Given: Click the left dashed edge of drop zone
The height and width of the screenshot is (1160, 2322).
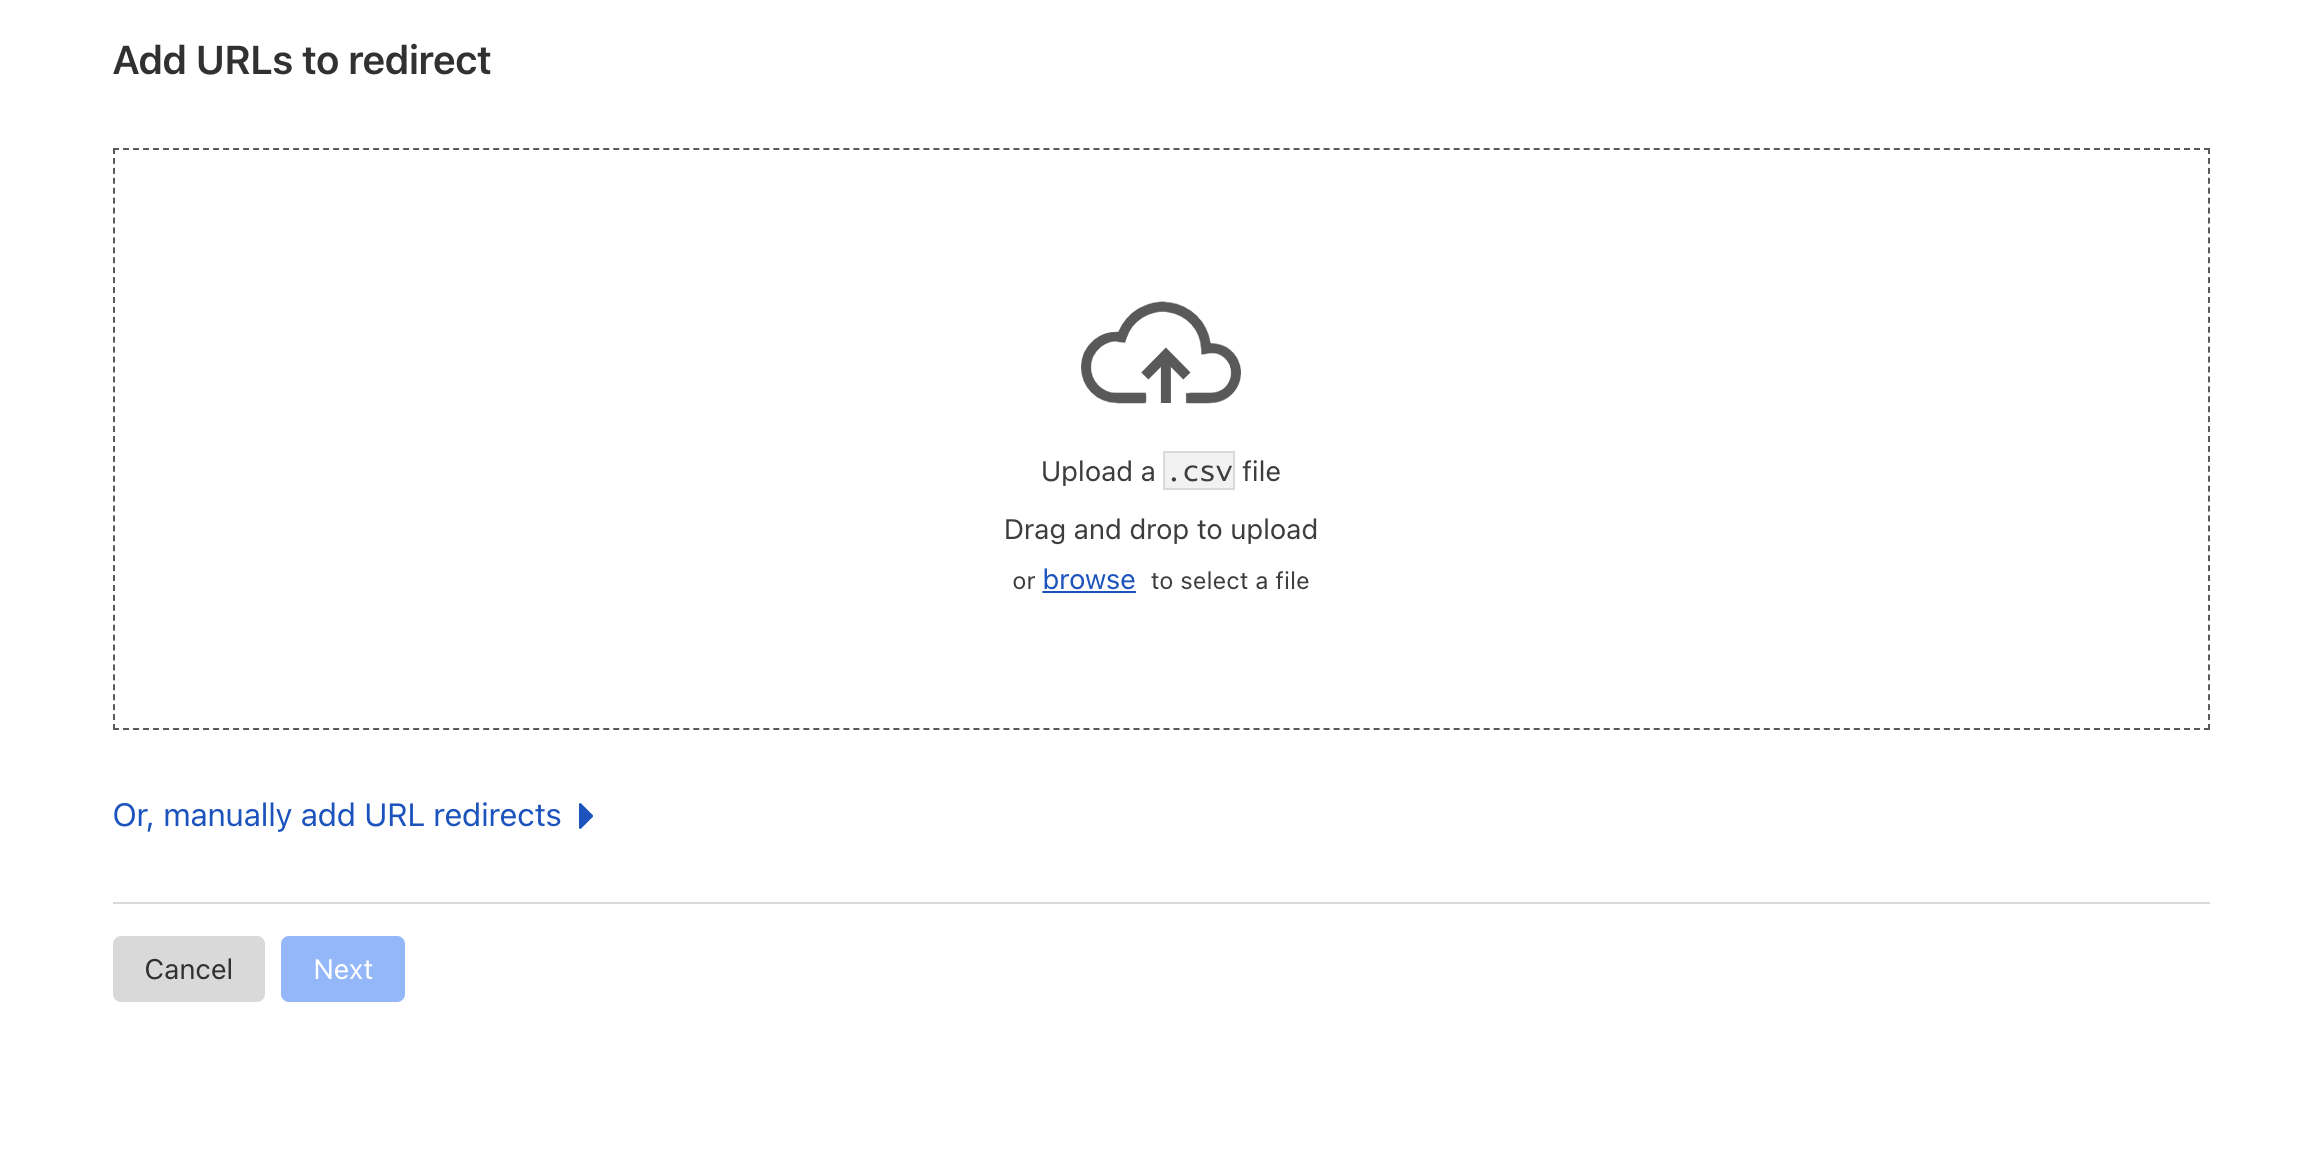Looking at the screenshot, I should (x=114, y=439).
